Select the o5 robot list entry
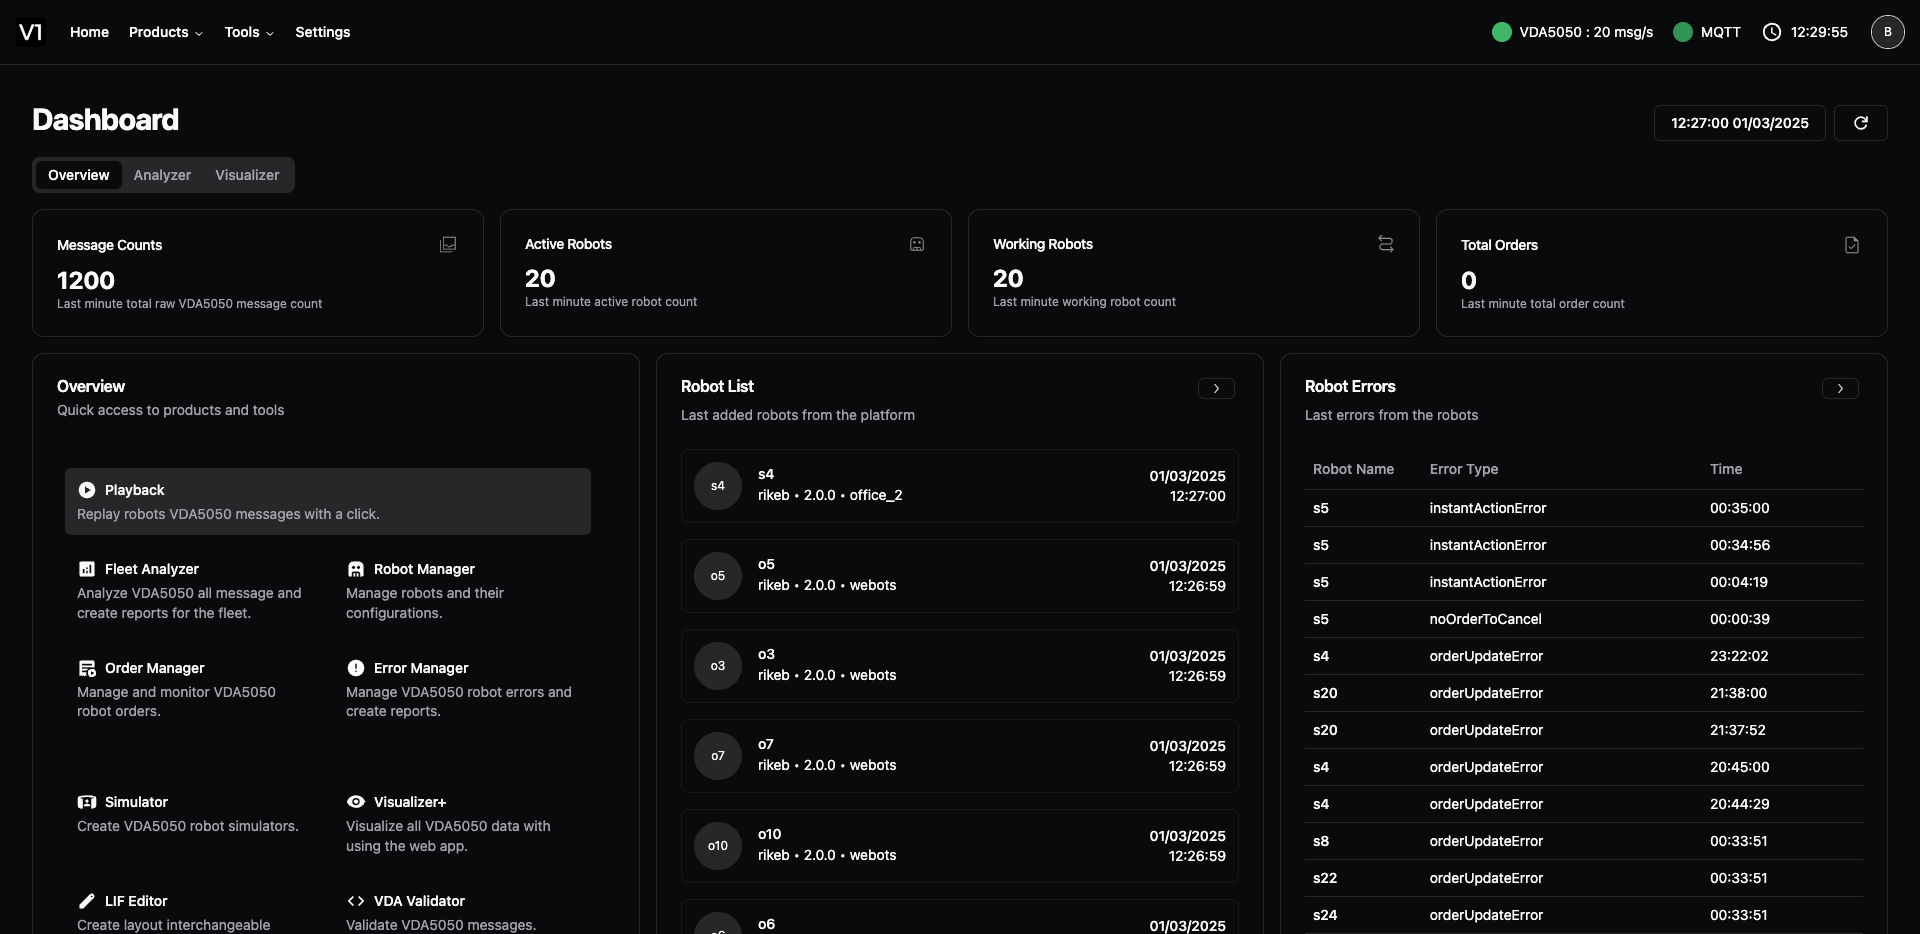This screenshot has height=934, width=1920. (x=958, y=576)
